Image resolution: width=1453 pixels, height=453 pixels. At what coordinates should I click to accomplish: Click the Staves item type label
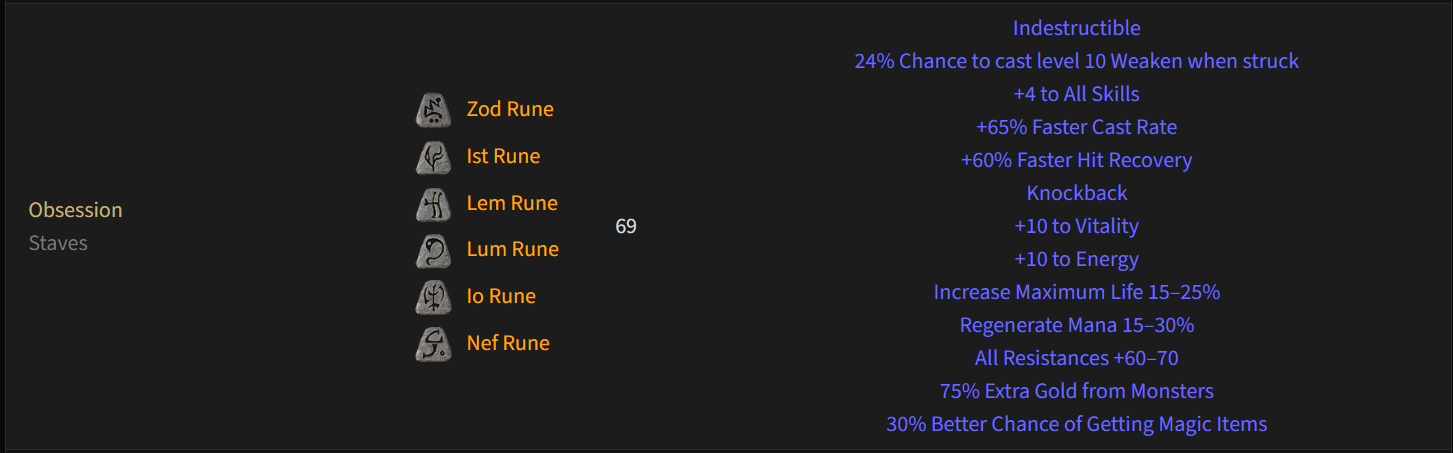coord(58,243)
